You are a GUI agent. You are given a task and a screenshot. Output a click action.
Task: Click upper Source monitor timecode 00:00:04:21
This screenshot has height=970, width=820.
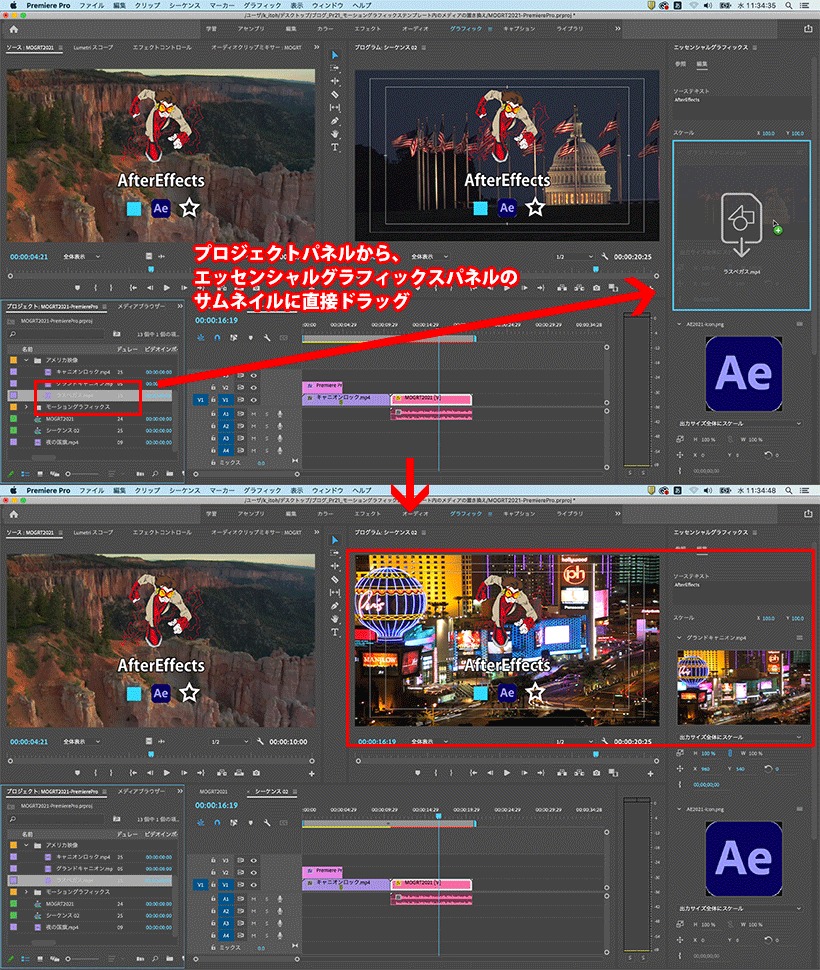(28, 257)
